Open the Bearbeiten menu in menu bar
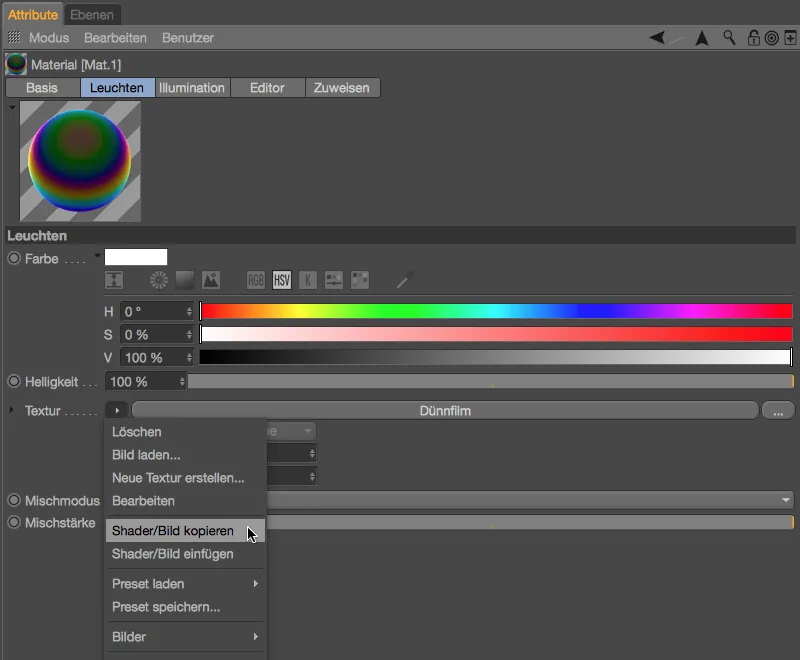The height and width of the screenshot is (660, 800). tap(115, 38)
